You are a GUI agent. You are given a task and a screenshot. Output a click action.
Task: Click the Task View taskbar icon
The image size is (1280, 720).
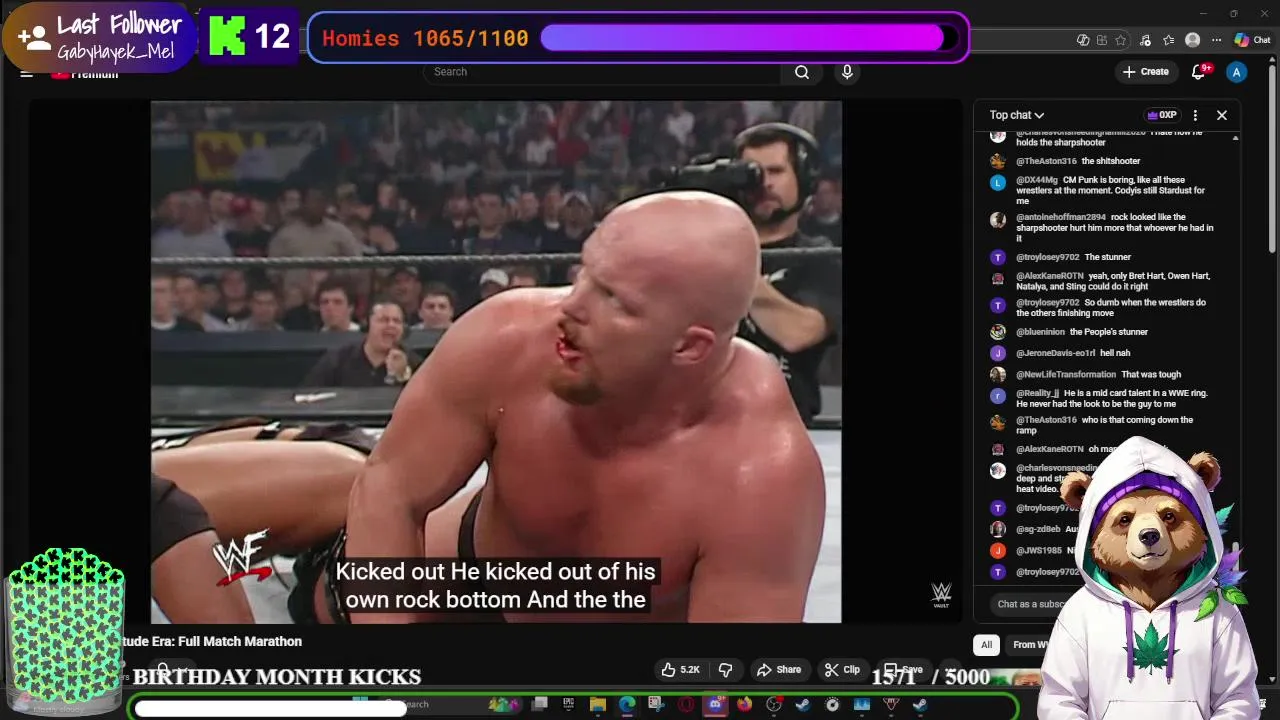click(540, 705)
